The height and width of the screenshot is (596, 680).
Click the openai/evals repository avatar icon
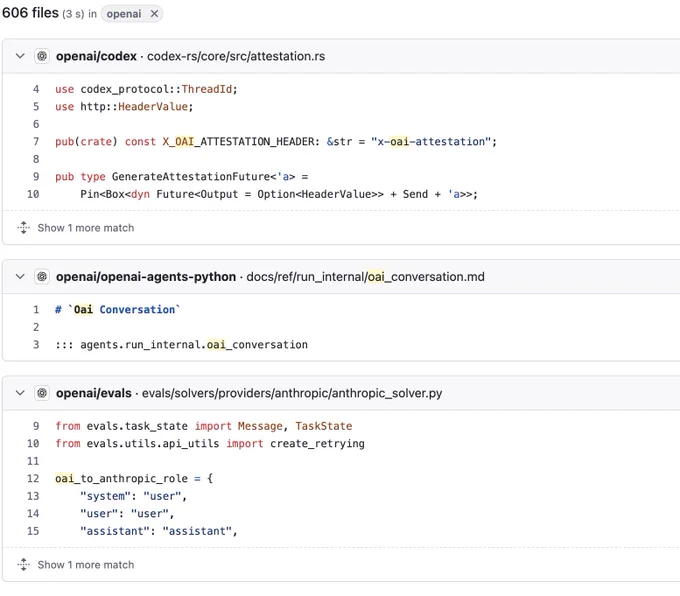[42, 393]
